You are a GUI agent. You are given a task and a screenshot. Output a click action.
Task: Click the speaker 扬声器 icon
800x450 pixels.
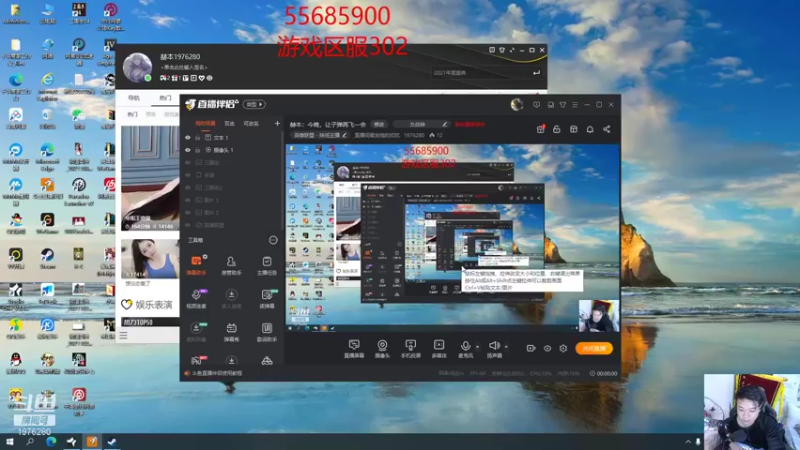point(494,348)
